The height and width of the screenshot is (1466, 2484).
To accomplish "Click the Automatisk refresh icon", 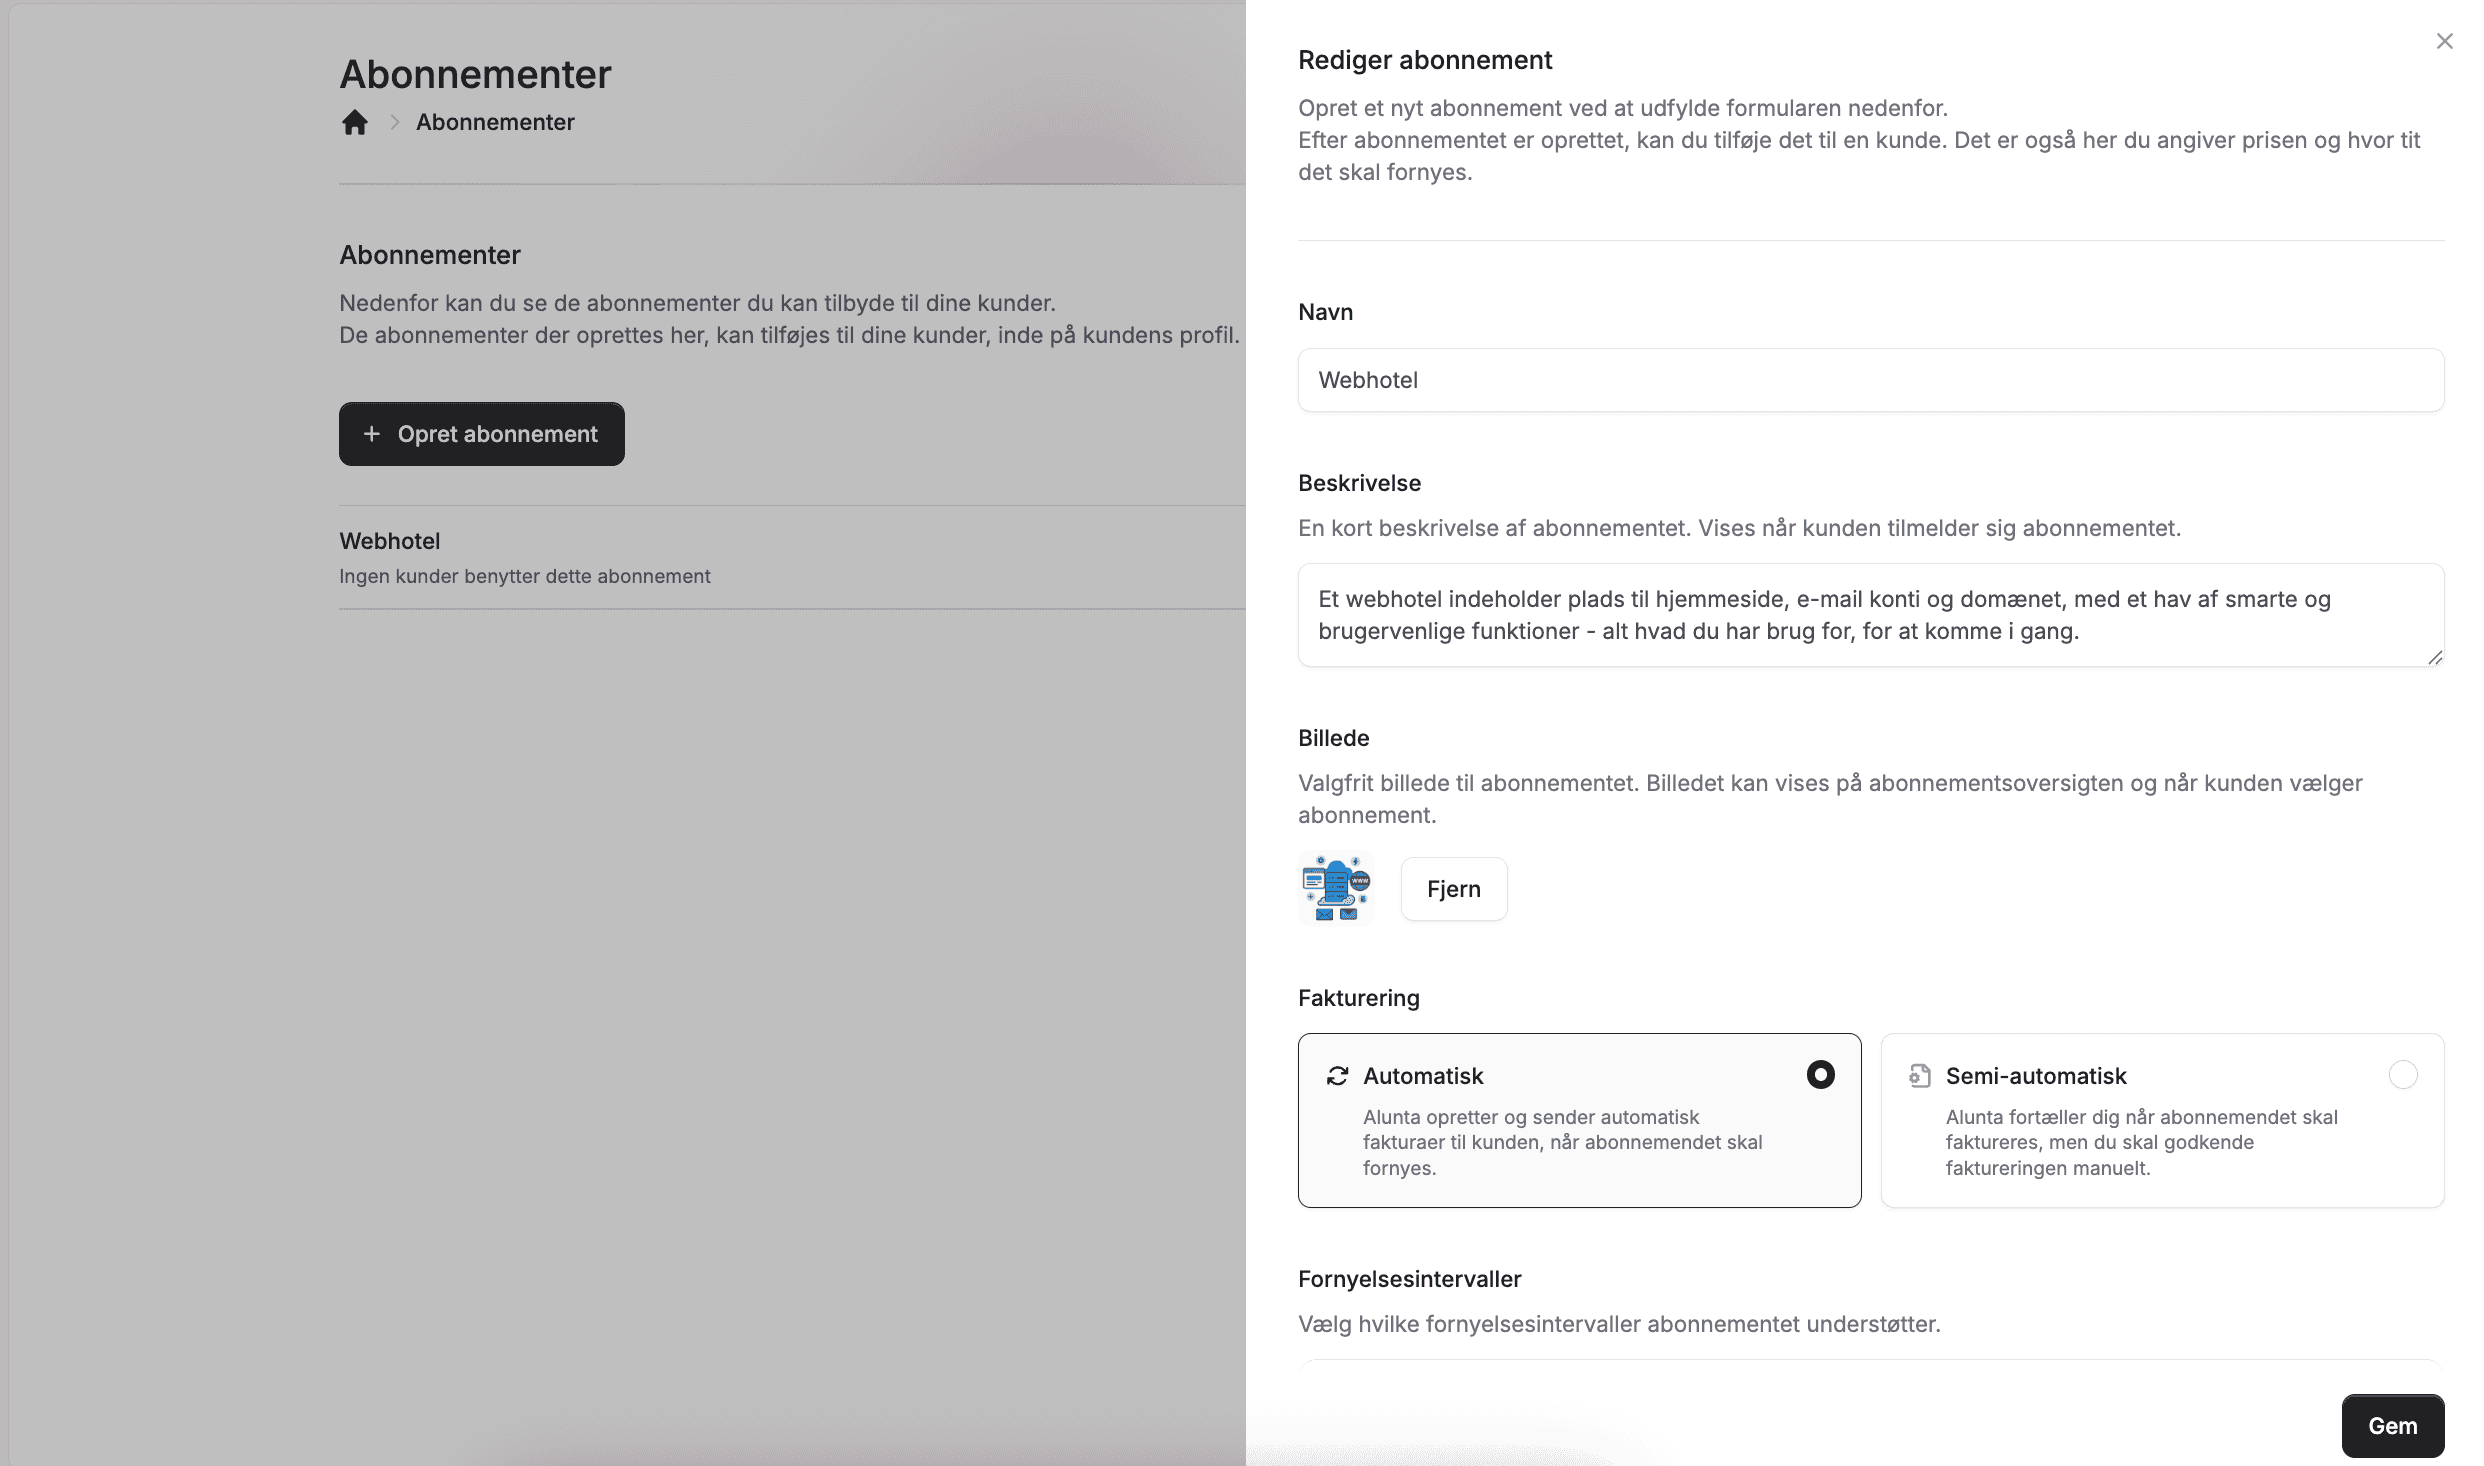I will pos(1337,1076).
